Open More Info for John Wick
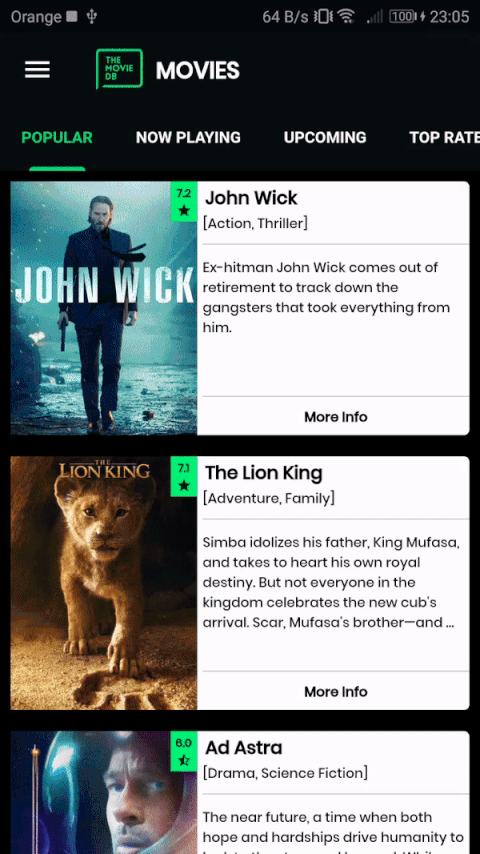The height and width of the screenshot is (854, 480). coord(336,417)
